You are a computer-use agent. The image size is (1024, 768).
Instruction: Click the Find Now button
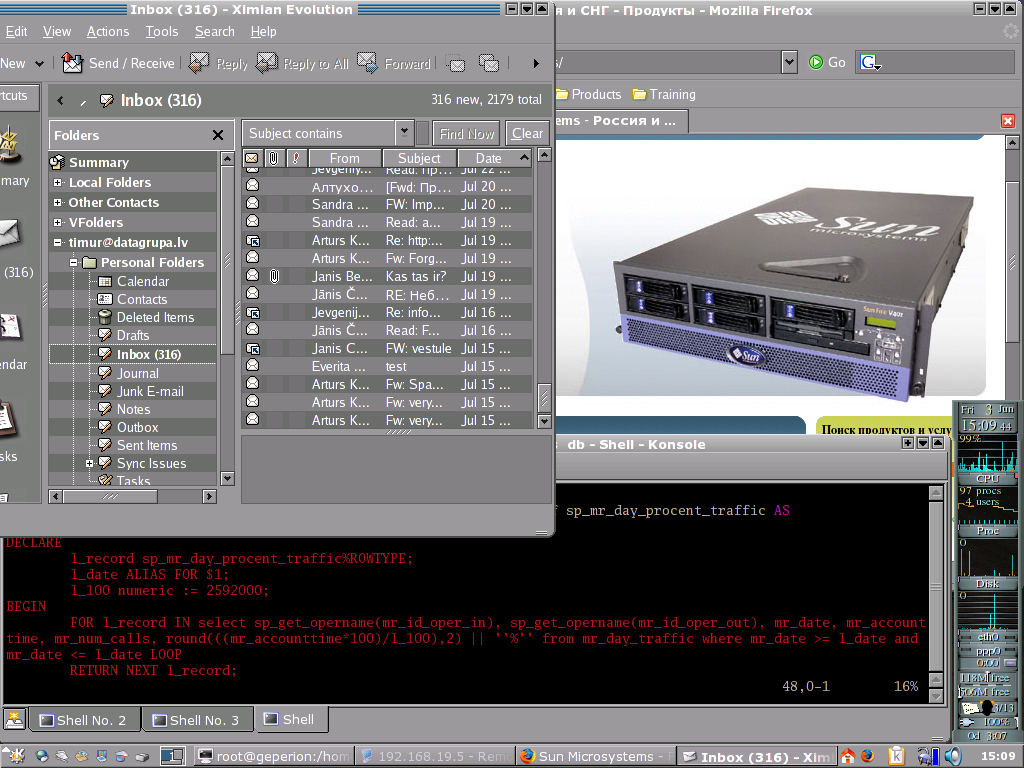(466, 133)
